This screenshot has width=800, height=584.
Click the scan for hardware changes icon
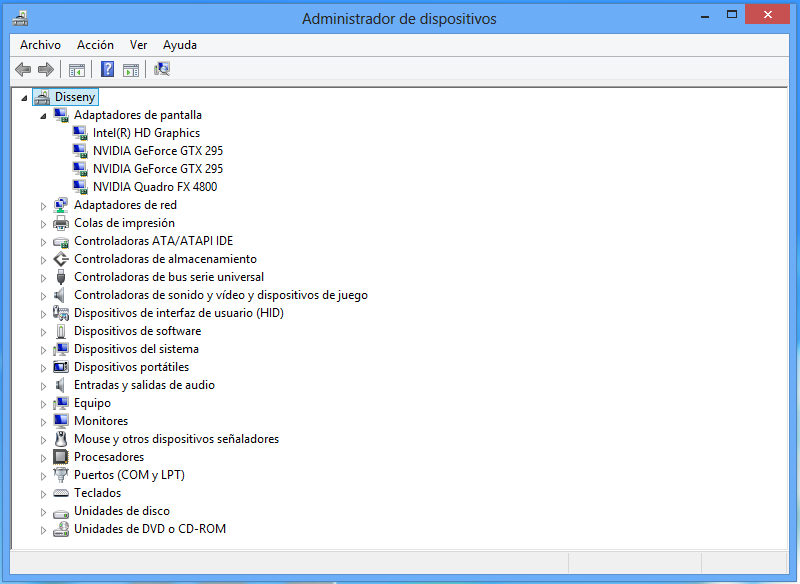(162, 69)
